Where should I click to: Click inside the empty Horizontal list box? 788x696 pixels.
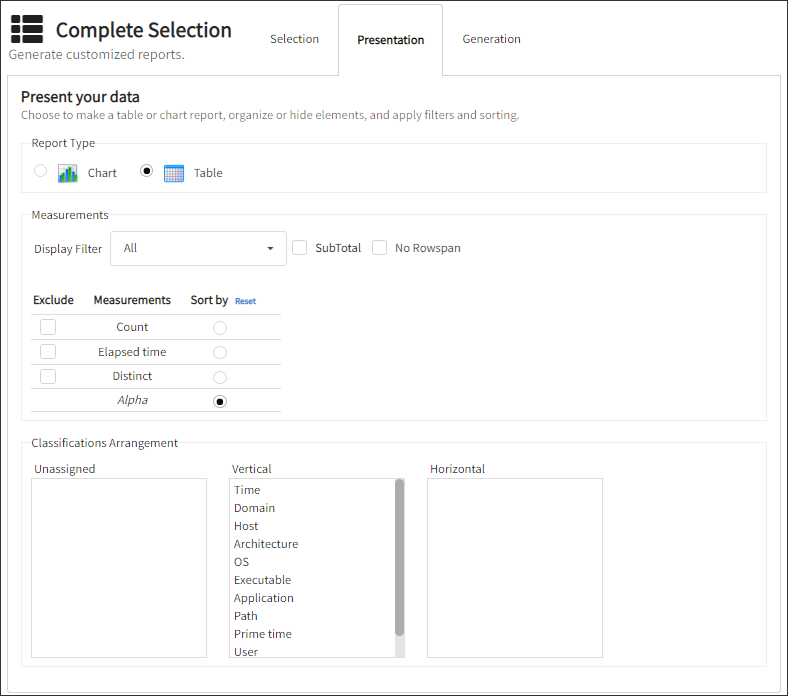515,568
